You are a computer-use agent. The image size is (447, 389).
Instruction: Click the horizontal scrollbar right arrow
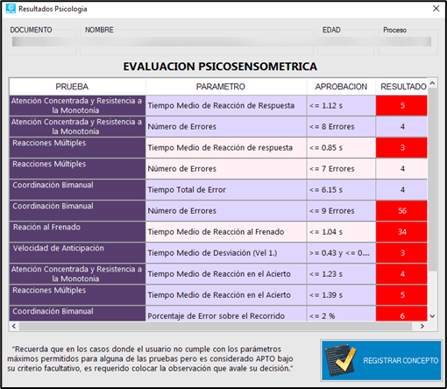[x=422, y=326]
